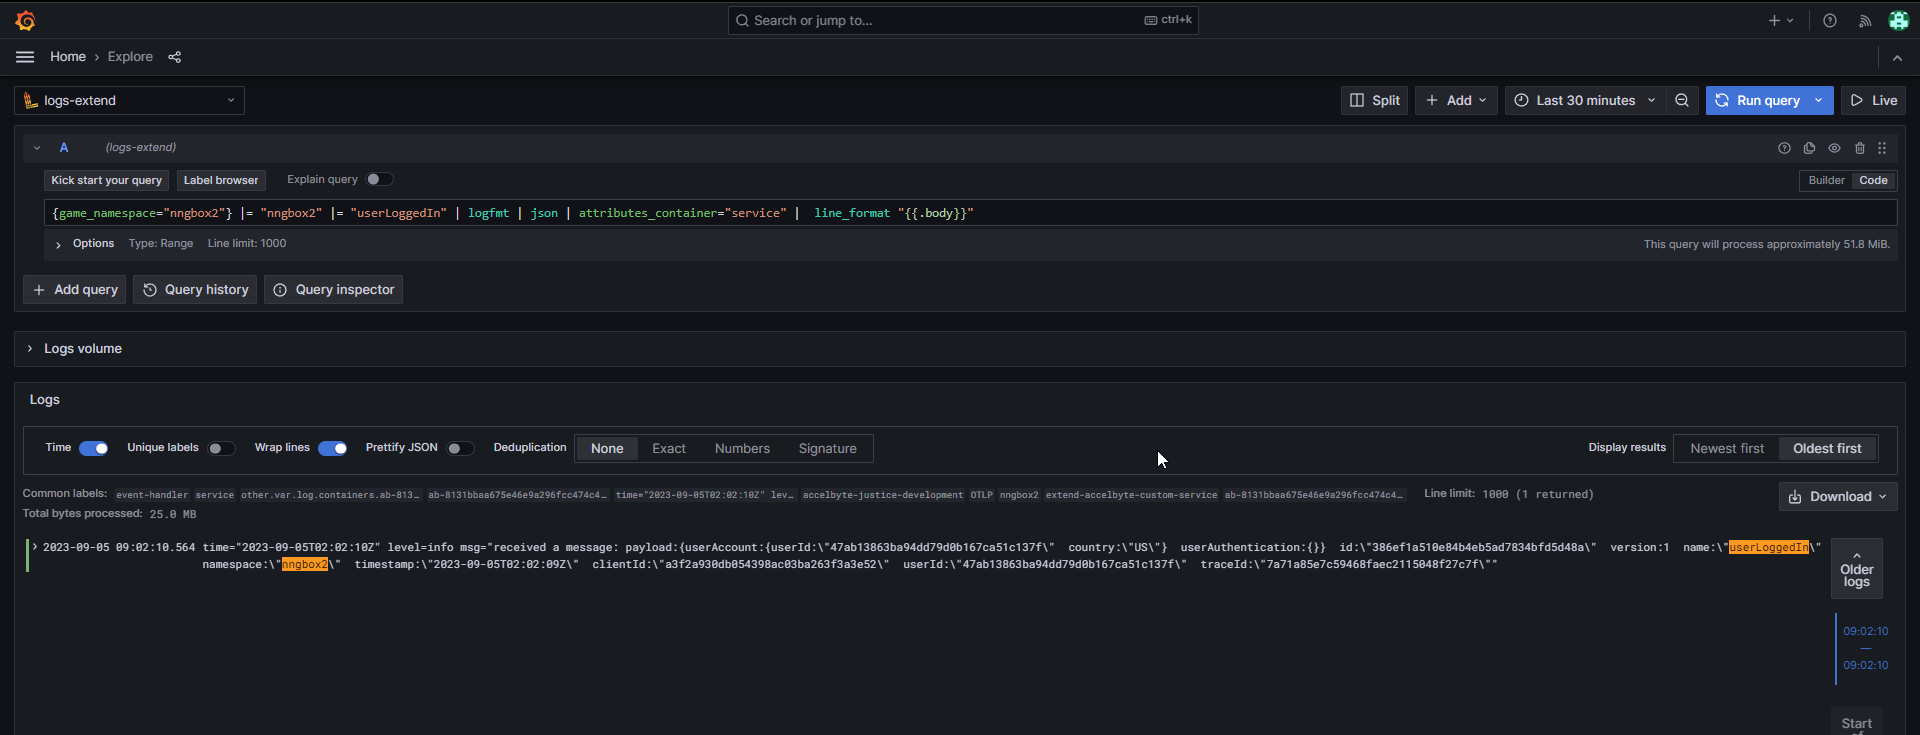The width and height of the screenshot is (1920, 735).
Task: Collapse query row A chevron
Action: coord(37,148)
